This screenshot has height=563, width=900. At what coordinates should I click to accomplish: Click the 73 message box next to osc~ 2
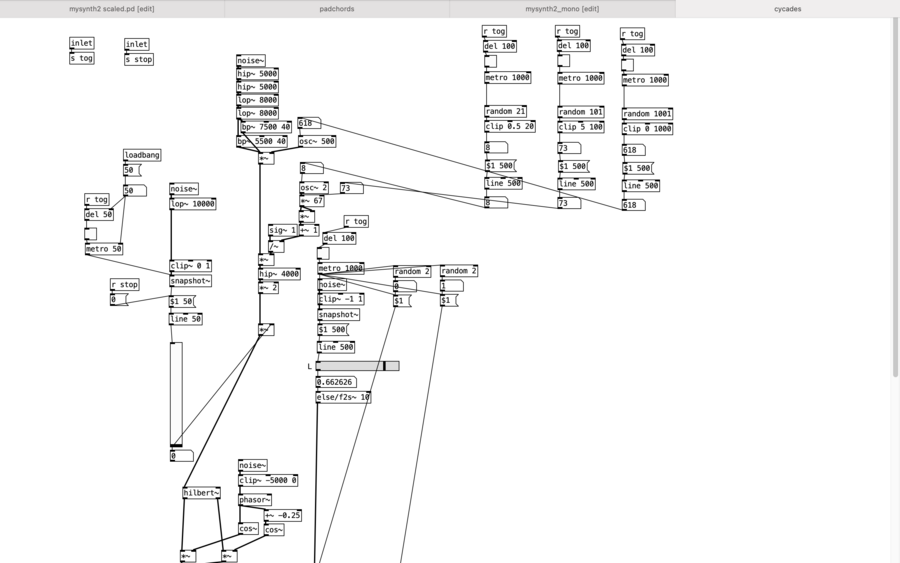(351, 188)
